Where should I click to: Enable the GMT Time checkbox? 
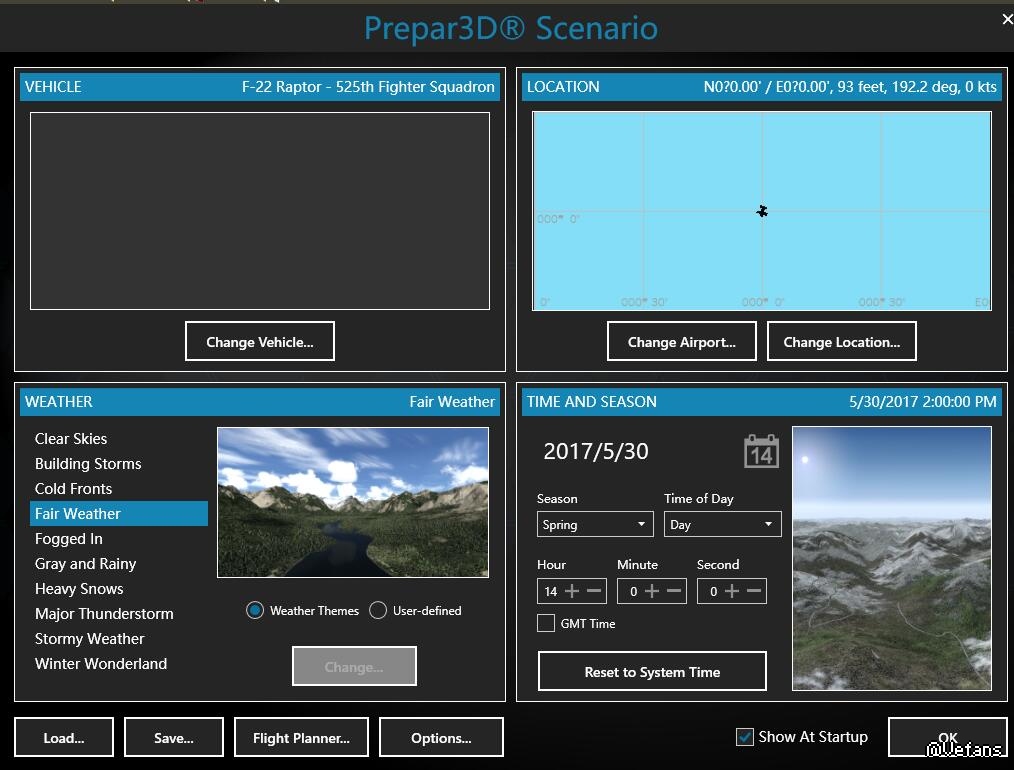[x=546, y=623]
